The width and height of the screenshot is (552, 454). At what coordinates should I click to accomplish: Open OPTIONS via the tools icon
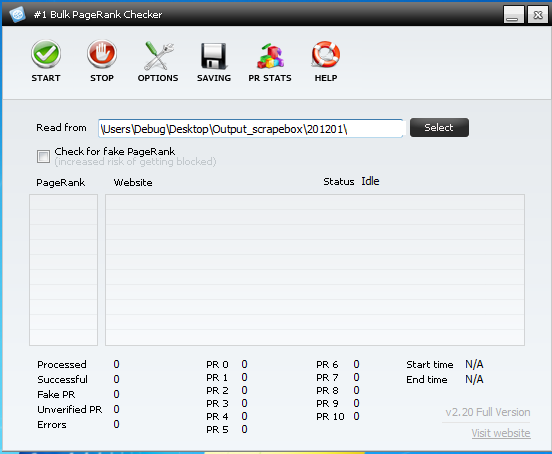(158, 55)
